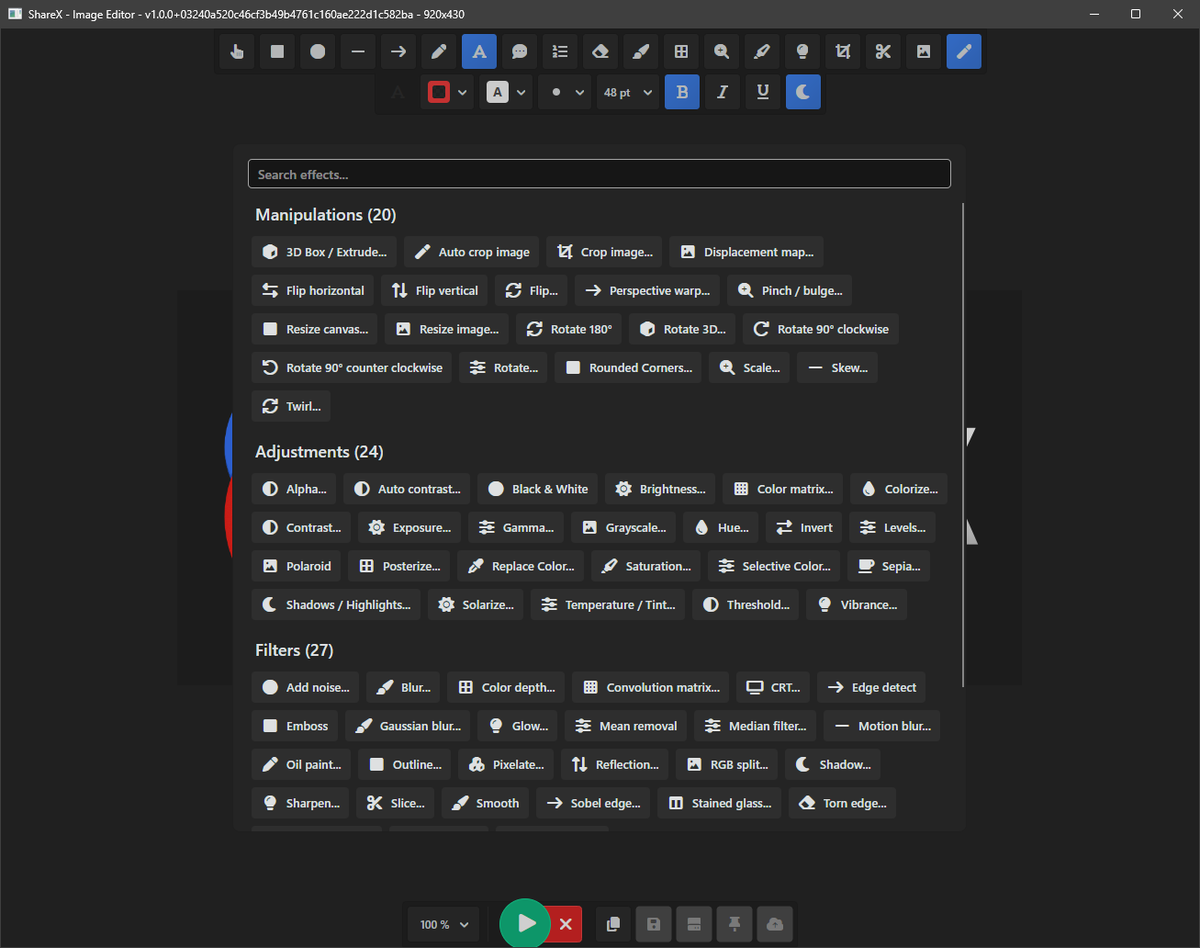Apply Auto crop image

[472, 252]
